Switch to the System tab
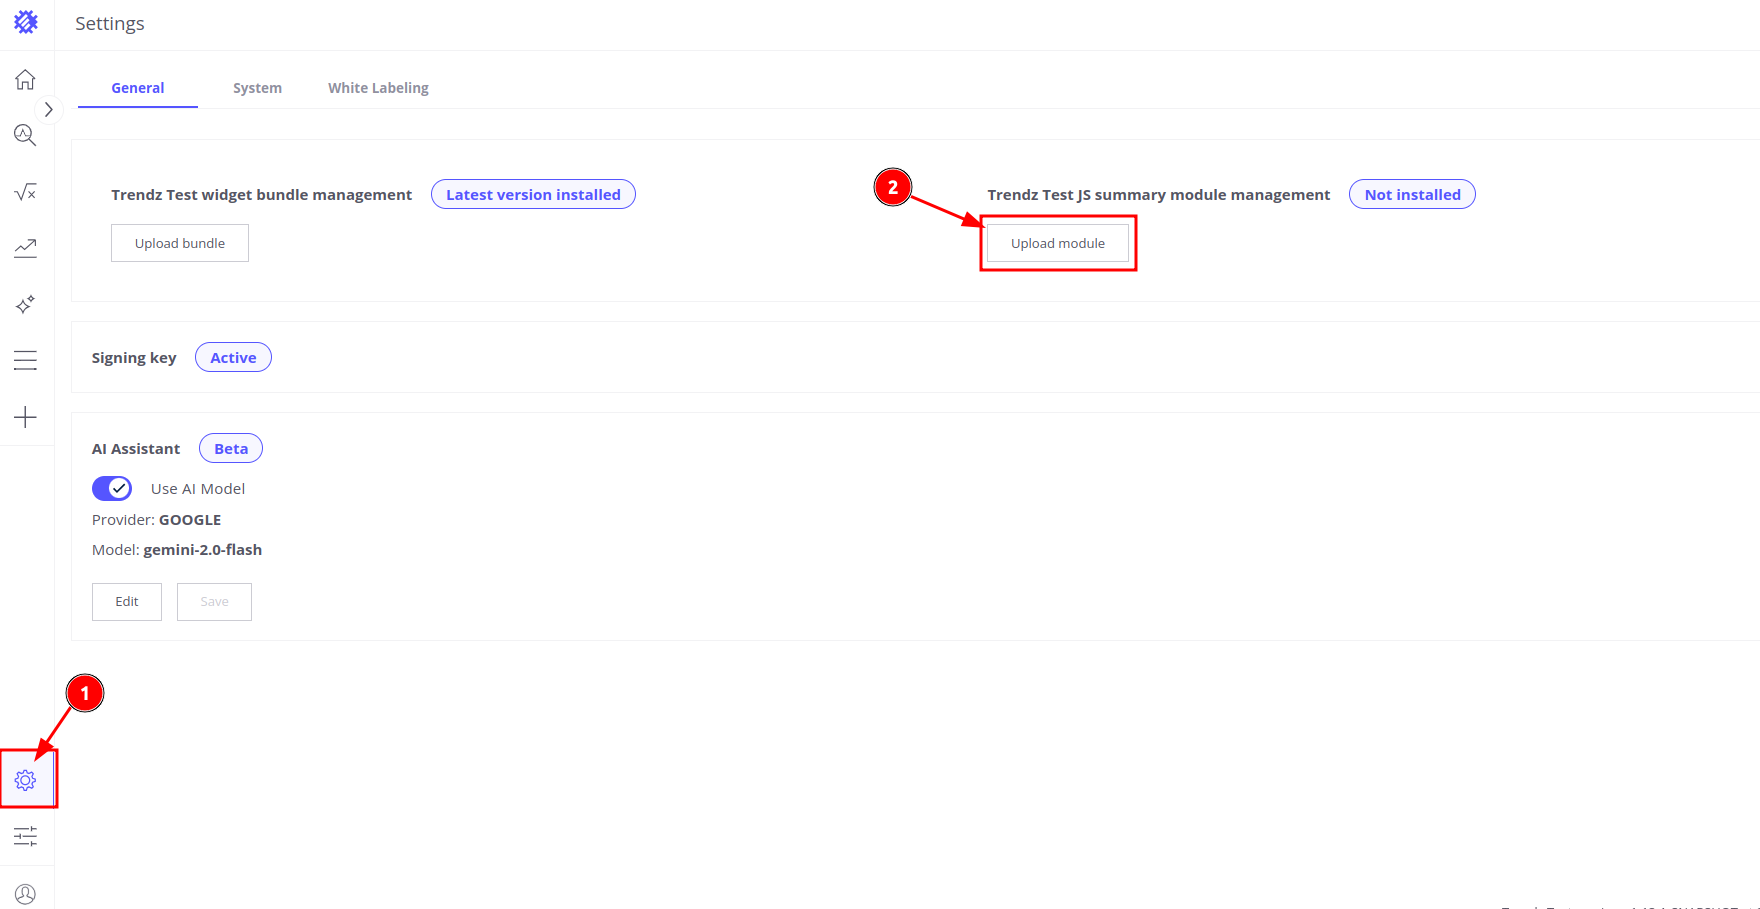Viewport: 1760px width, 909px height. click(x=257, y=88)
